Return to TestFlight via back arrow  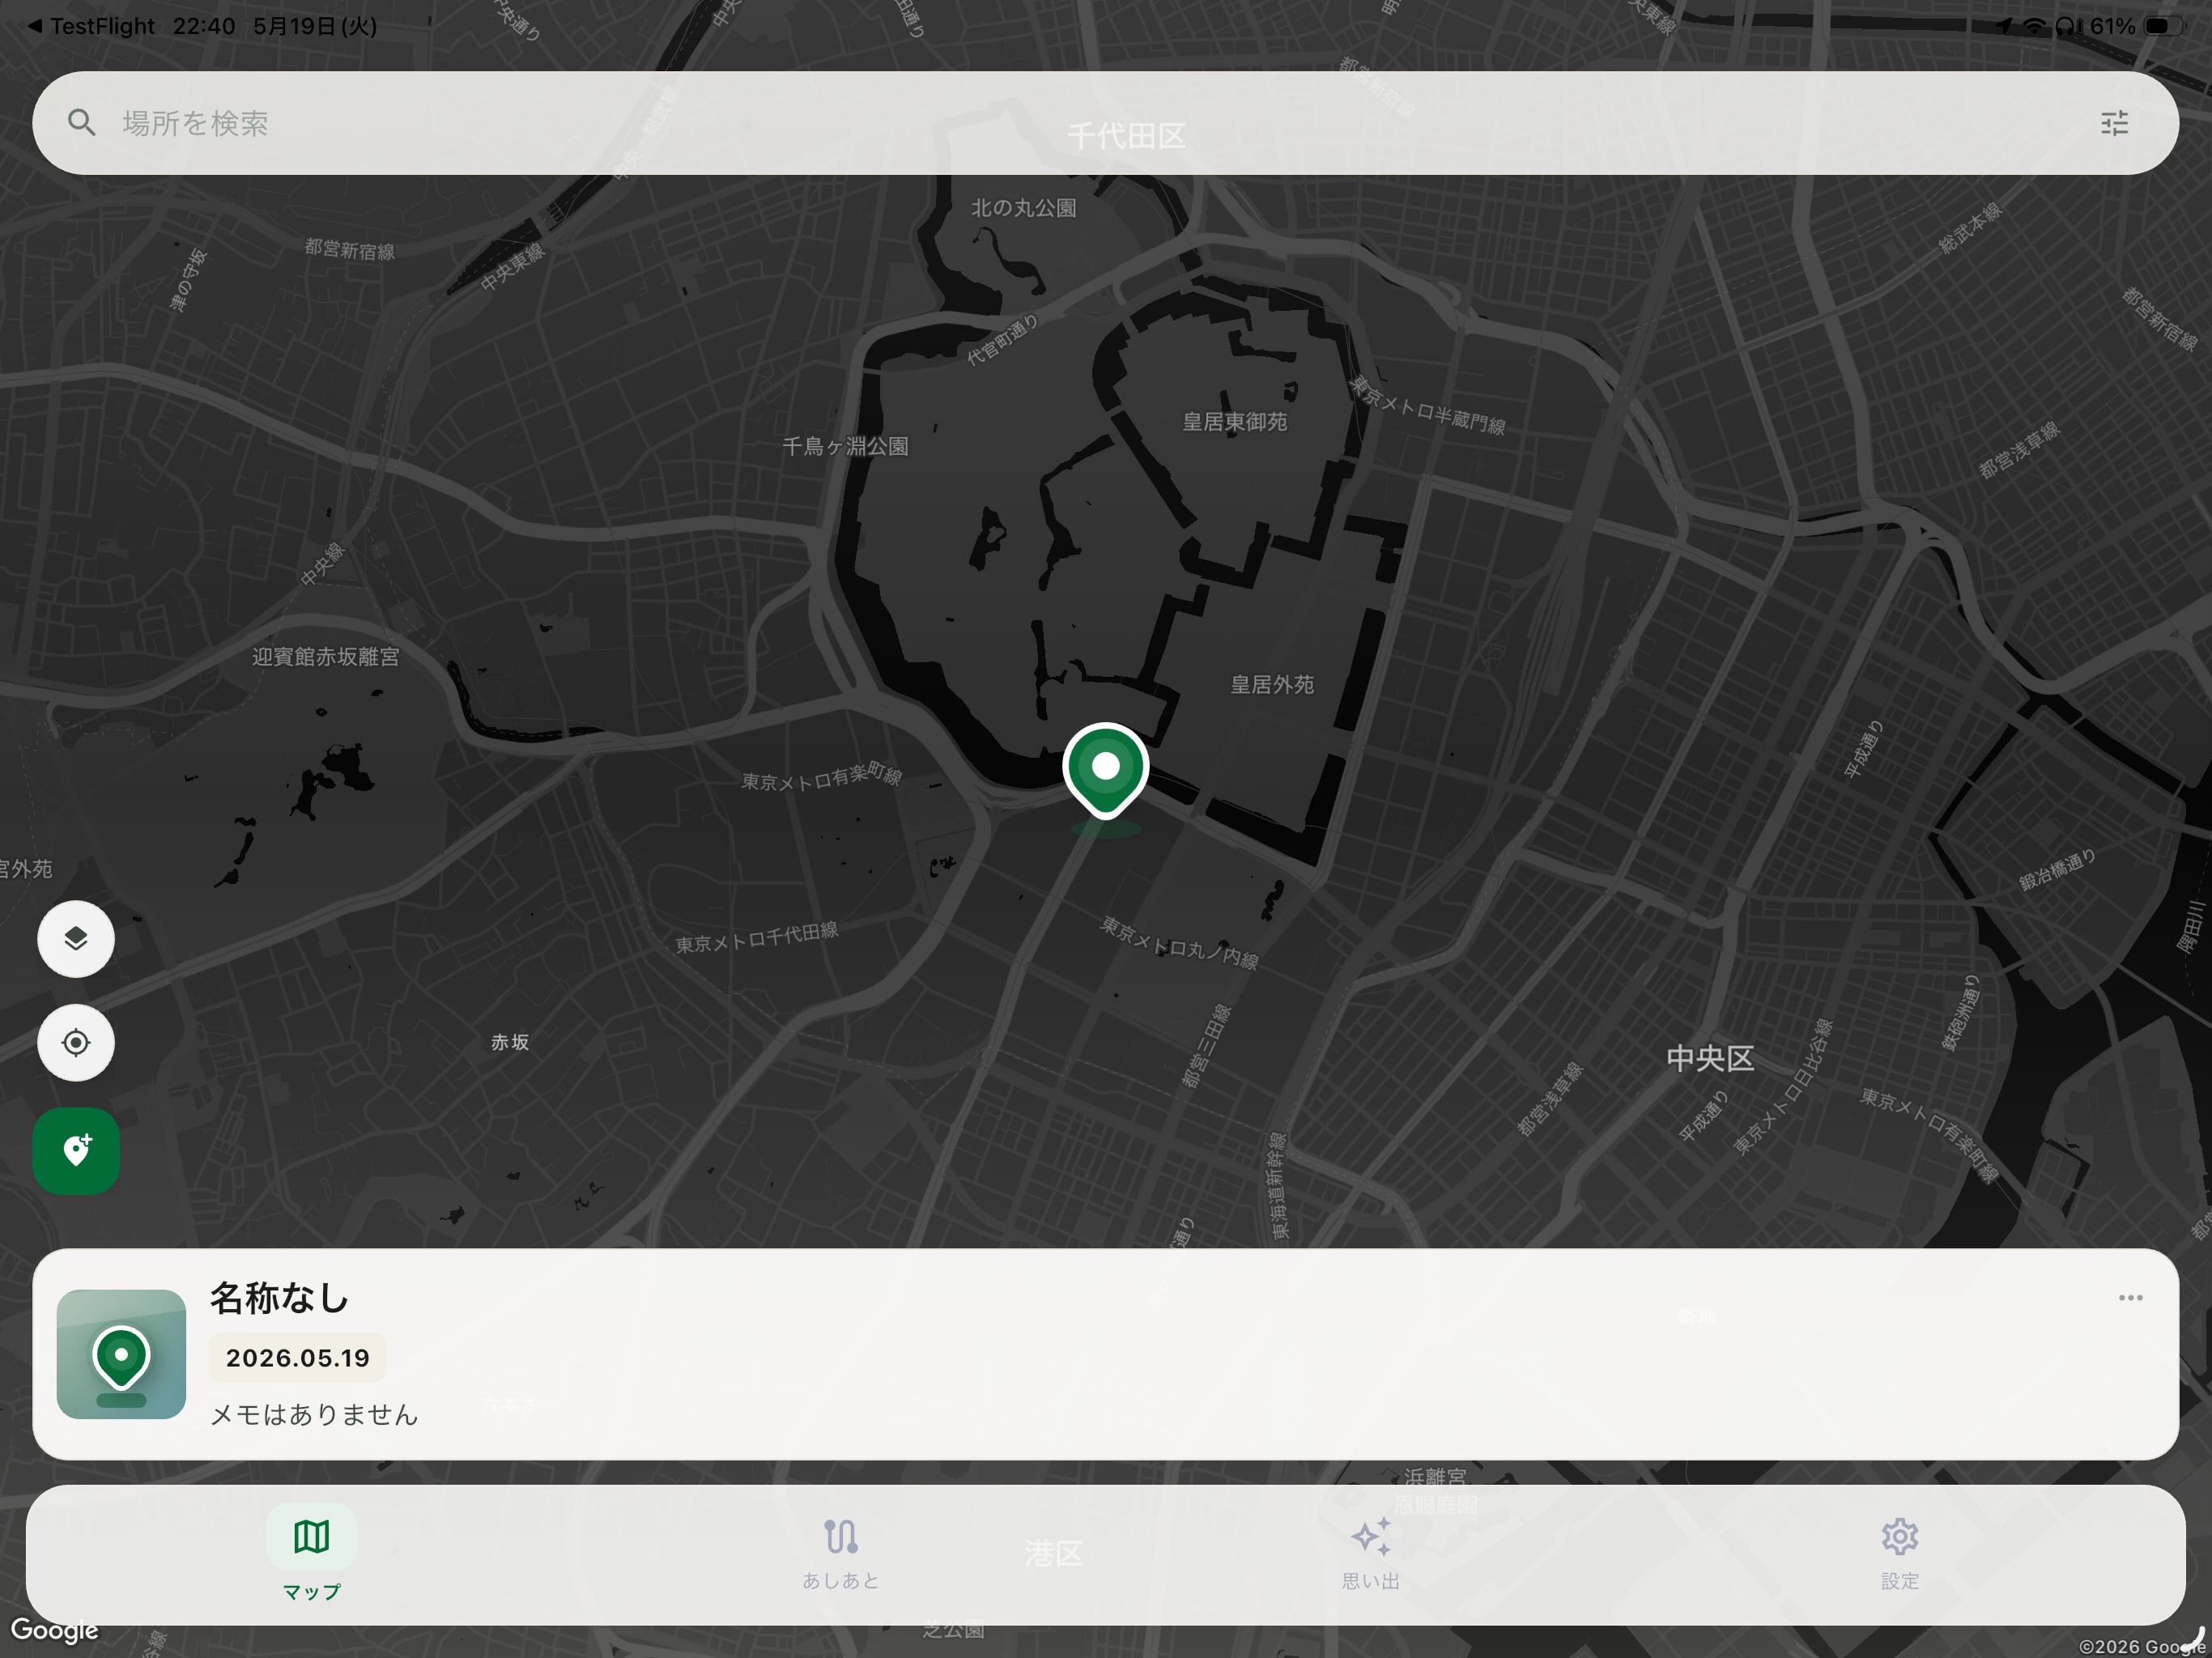(90, 26)
